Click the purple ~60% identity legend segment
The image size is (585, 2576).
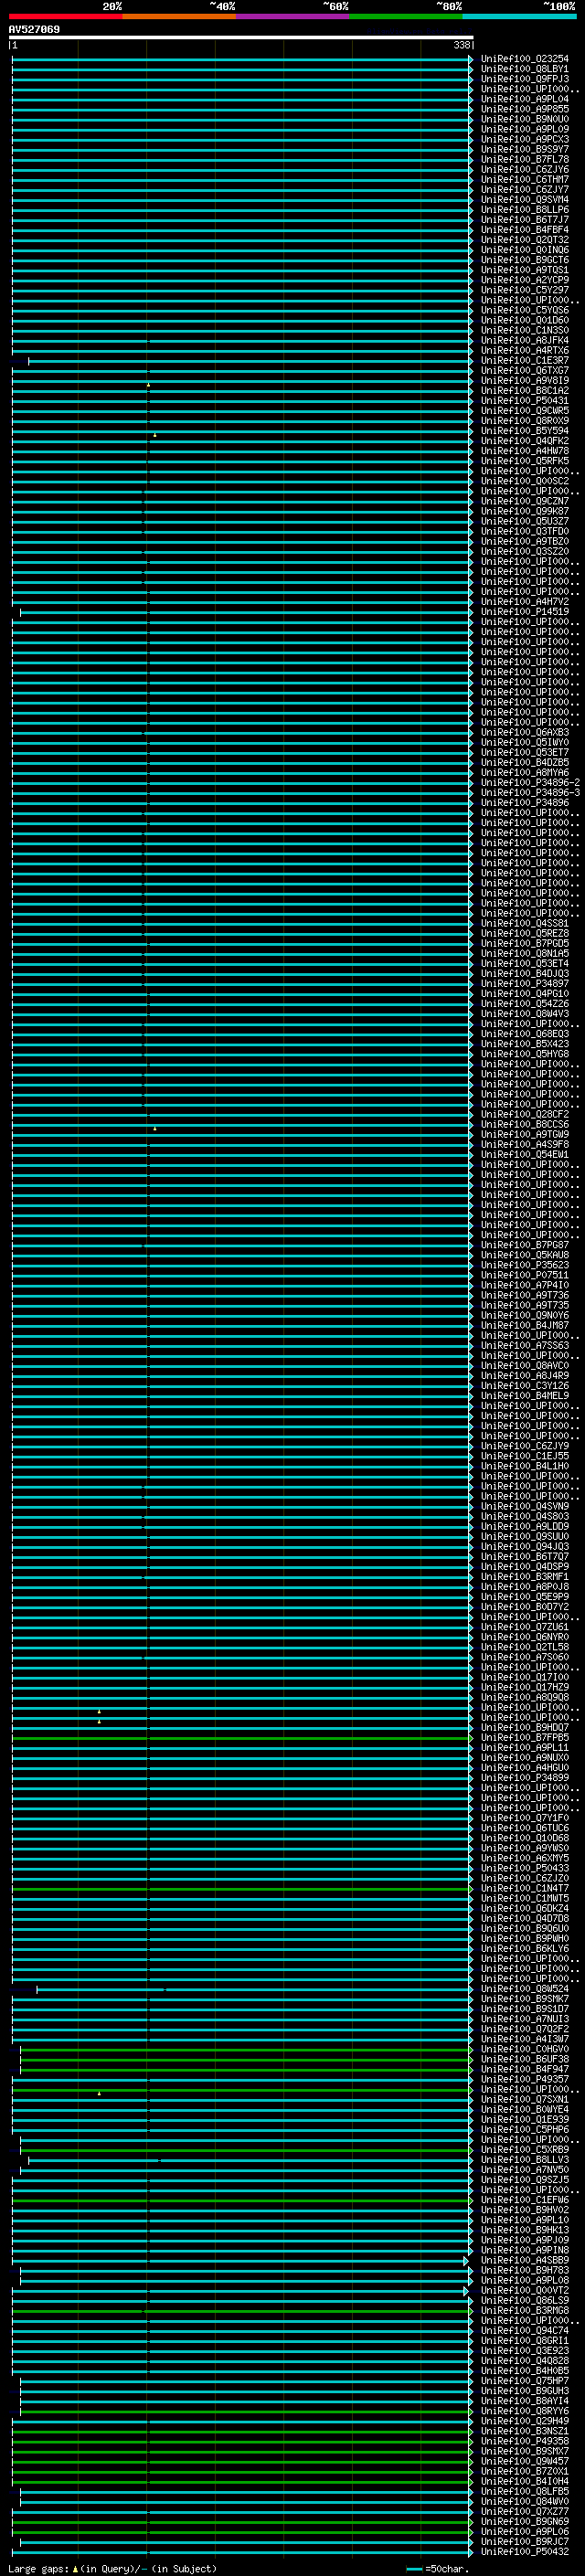point(293,16)
